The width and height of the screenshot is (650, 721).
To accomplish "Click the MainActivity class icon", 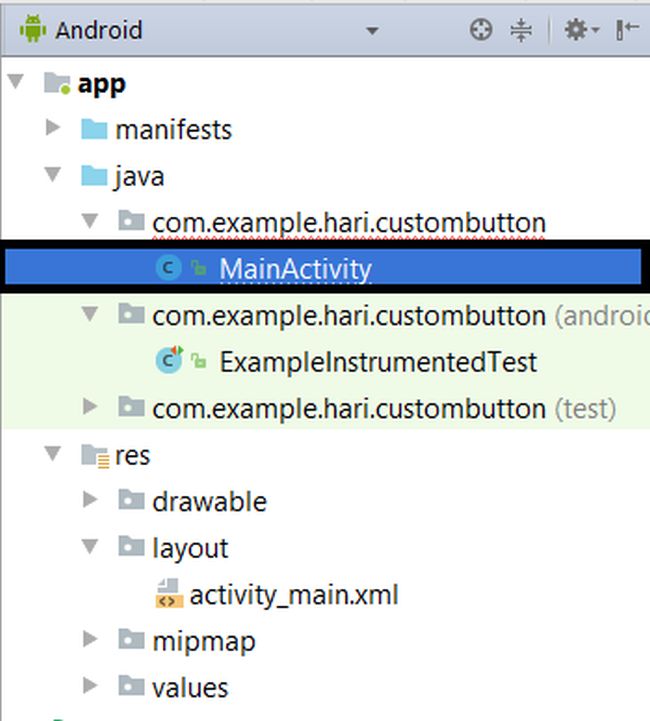I will pos(168,268).
